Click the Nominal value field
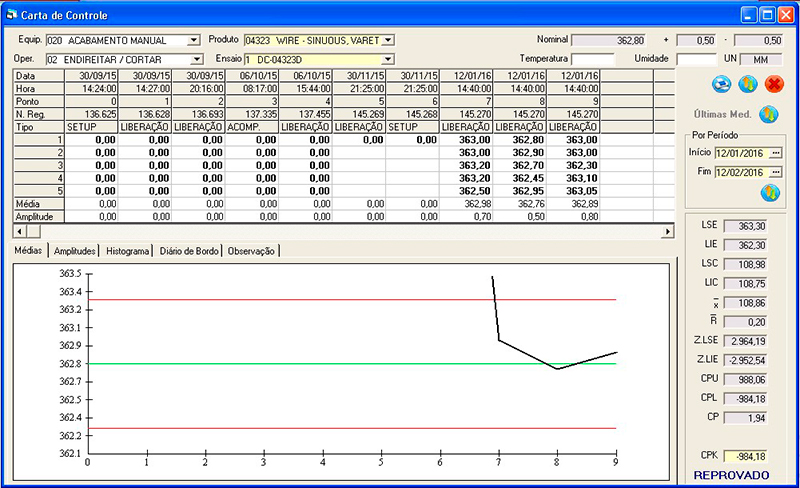Image resolution: width=800 pixels, height=488 pixels. click(x=609, y=40)
